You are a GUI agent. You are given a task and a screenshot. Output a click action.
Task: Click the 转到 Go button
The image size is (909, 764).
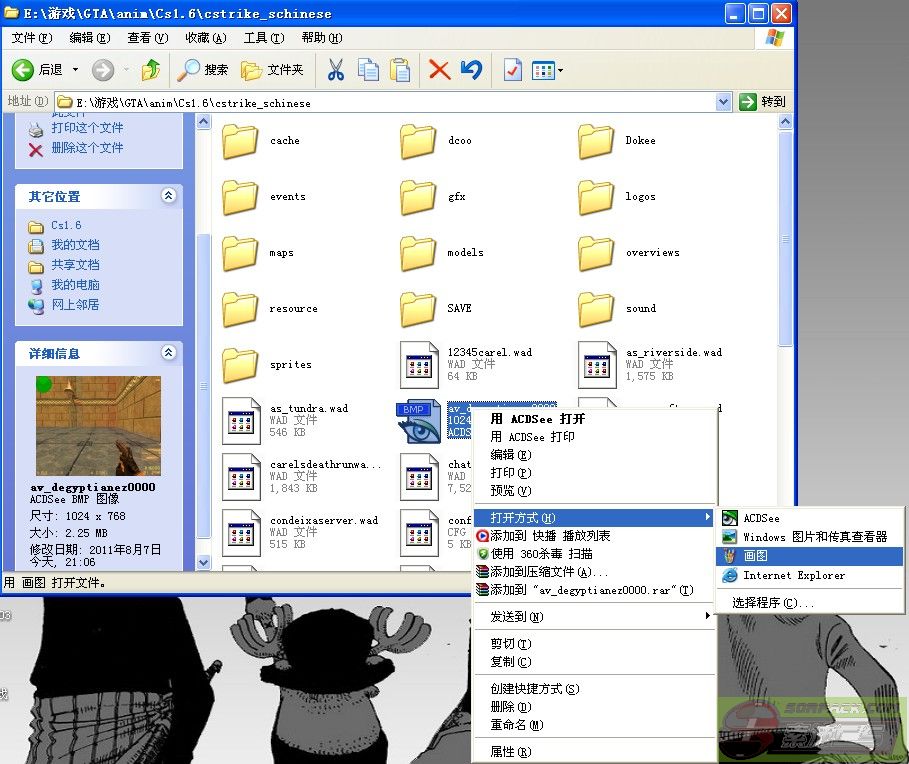point(763,102)
